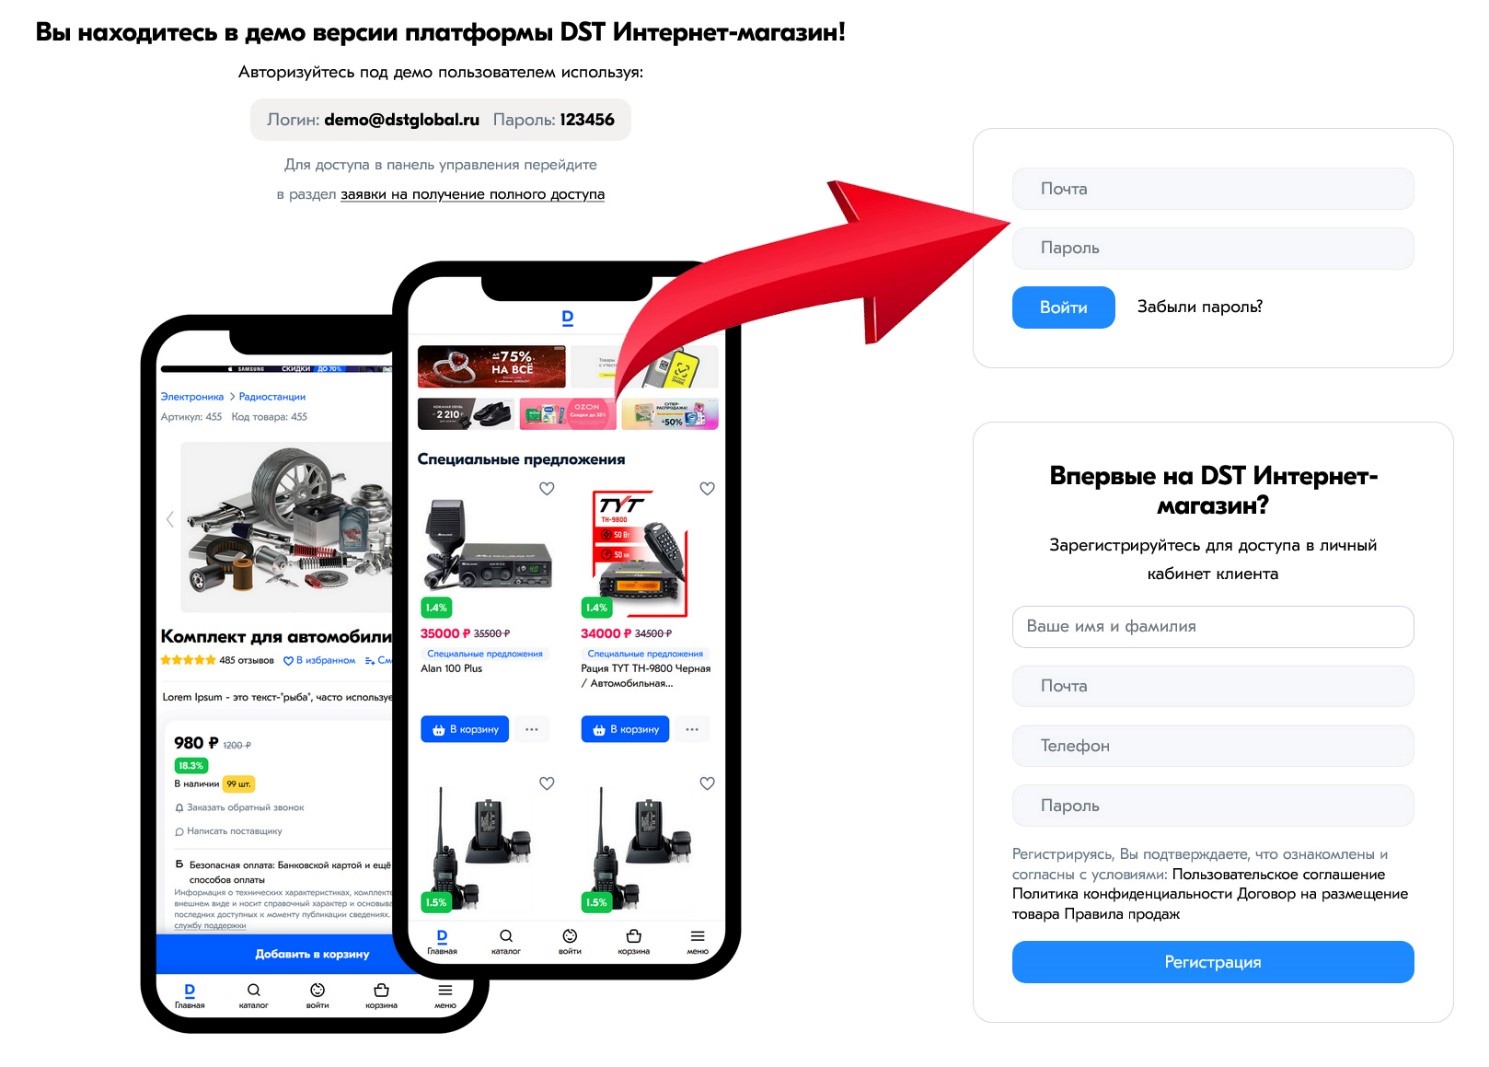The width and height of the screenshot is (1489, 1067).
Task: Open the Пользовательское соглашение link
Action: [1278, 874]
